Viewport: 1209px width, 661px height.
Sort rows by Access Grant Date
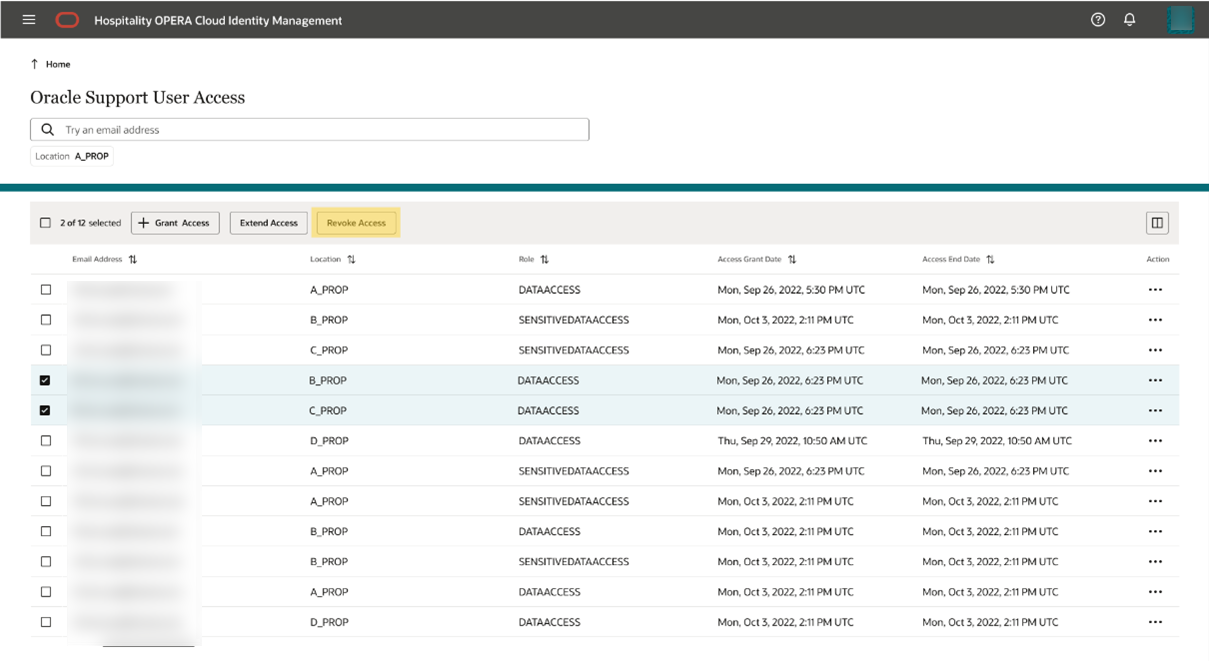[x=791, y=258]
